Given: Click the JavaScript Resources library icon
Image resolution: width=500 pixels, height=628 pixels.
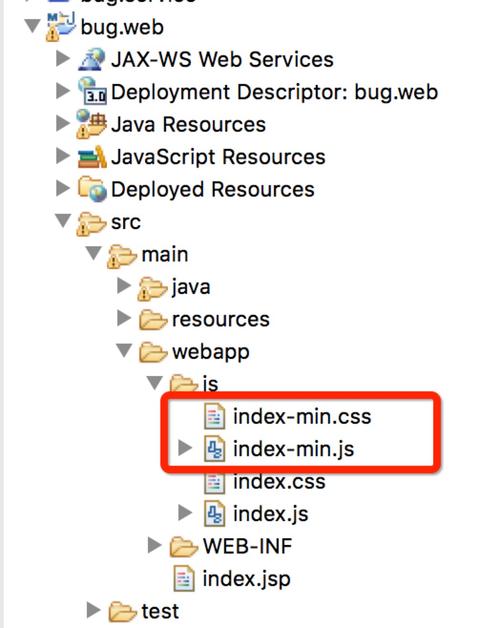Looking at the screenshot, I should pos(92,157).
